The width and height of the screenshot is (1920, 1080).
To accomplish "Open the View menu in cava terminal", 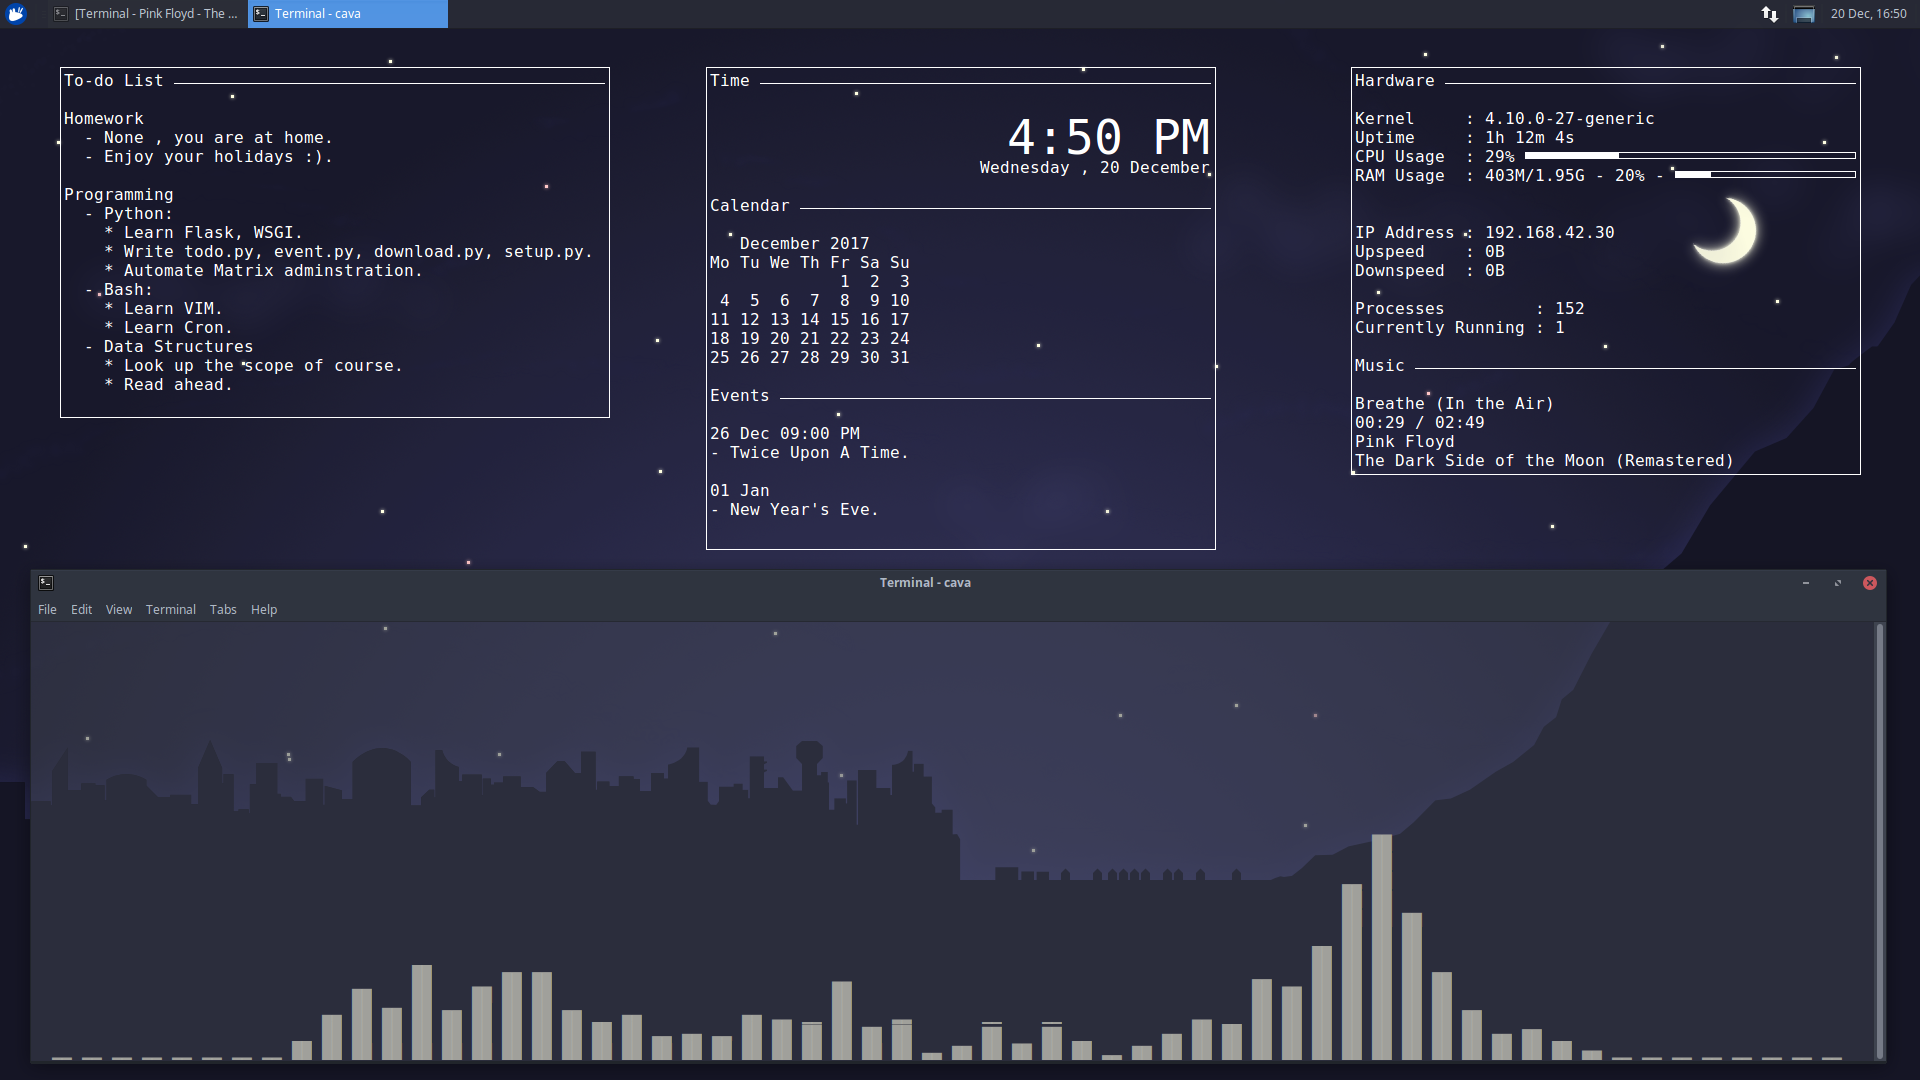I will (119, 609).
